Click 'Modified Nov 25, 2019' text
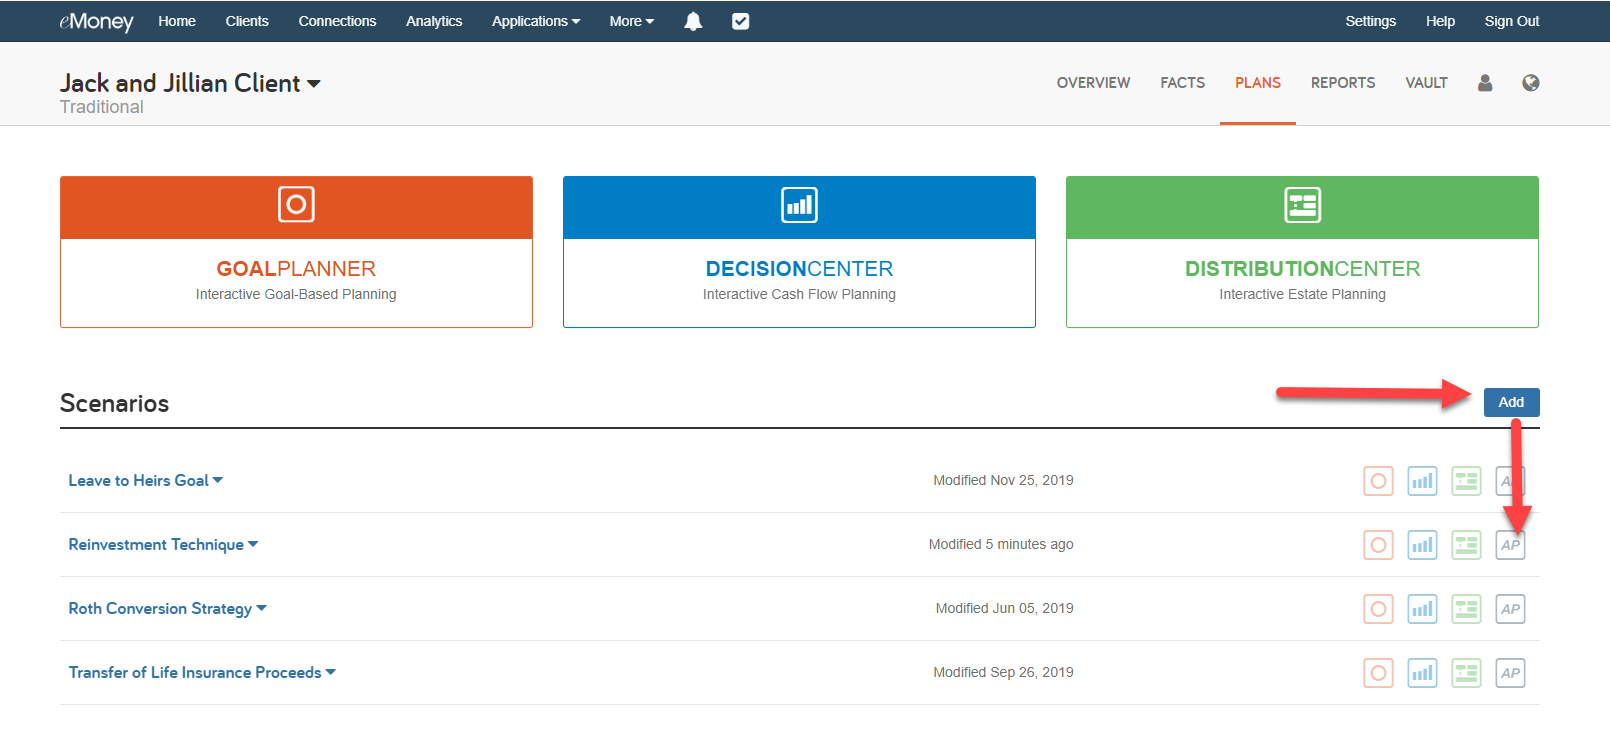This screenshot has width=1610, height=756. click(x=1003, y=481)
